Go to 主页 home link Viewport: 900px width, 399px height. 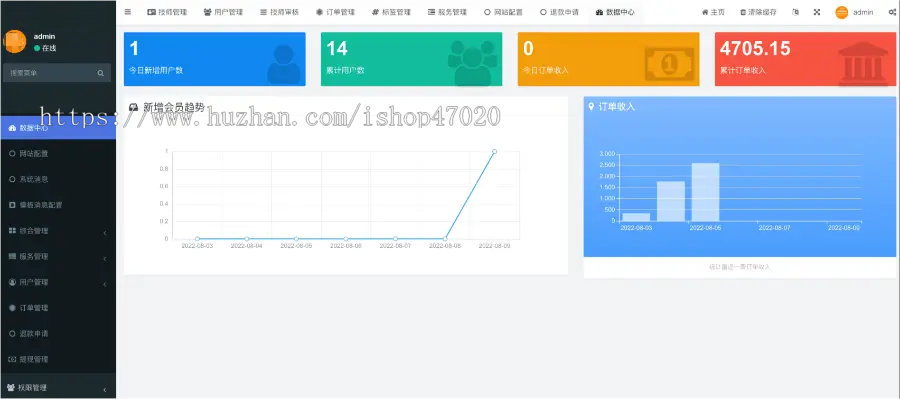tap(713, 12)
